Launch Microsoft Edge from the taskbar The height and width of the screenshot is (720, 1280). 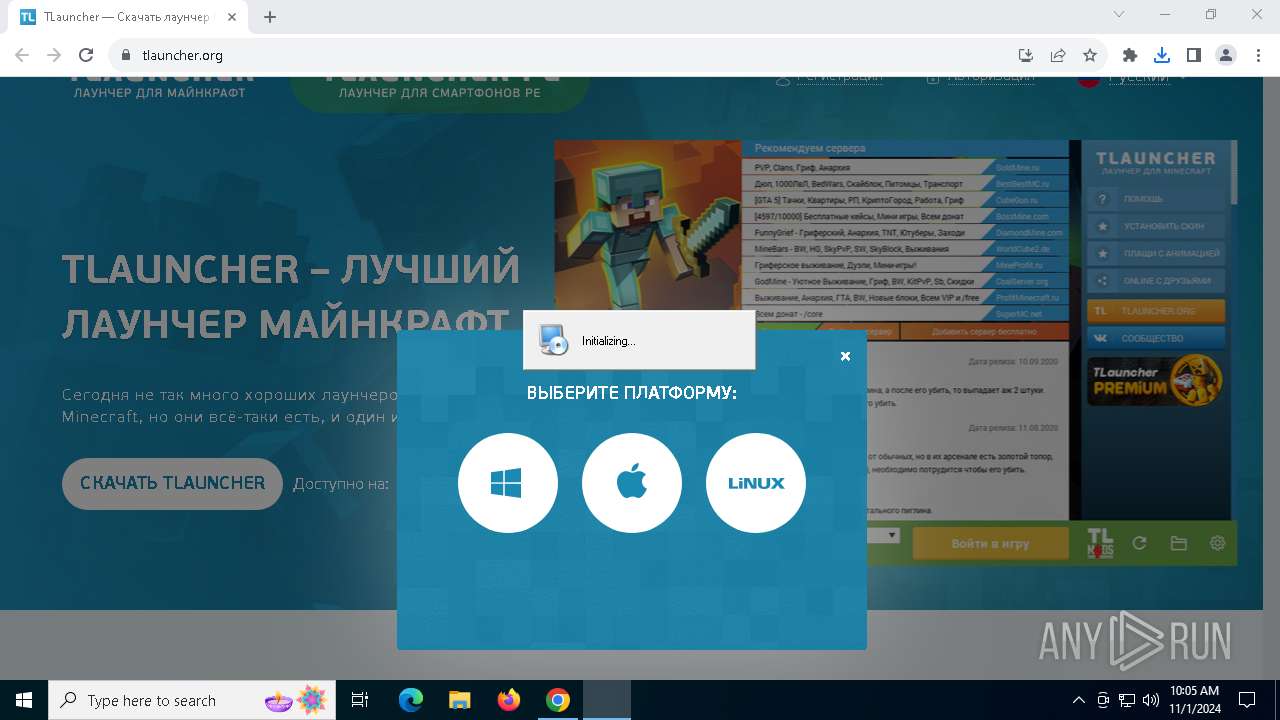[411, 700]
